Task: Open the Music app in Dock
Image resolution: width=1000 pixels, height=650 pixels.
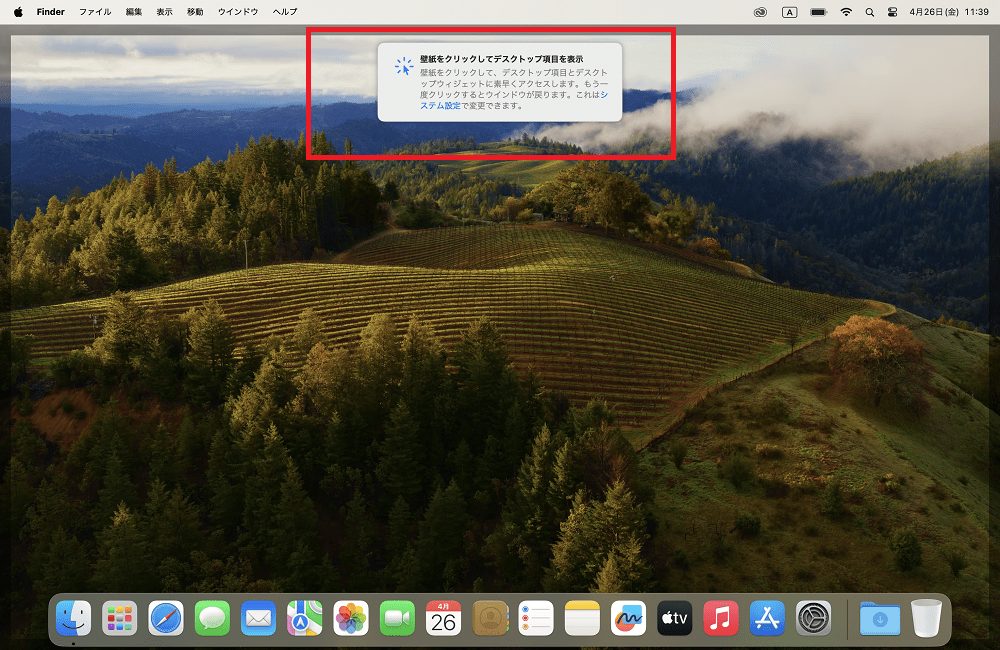Action: coord(721,618)
